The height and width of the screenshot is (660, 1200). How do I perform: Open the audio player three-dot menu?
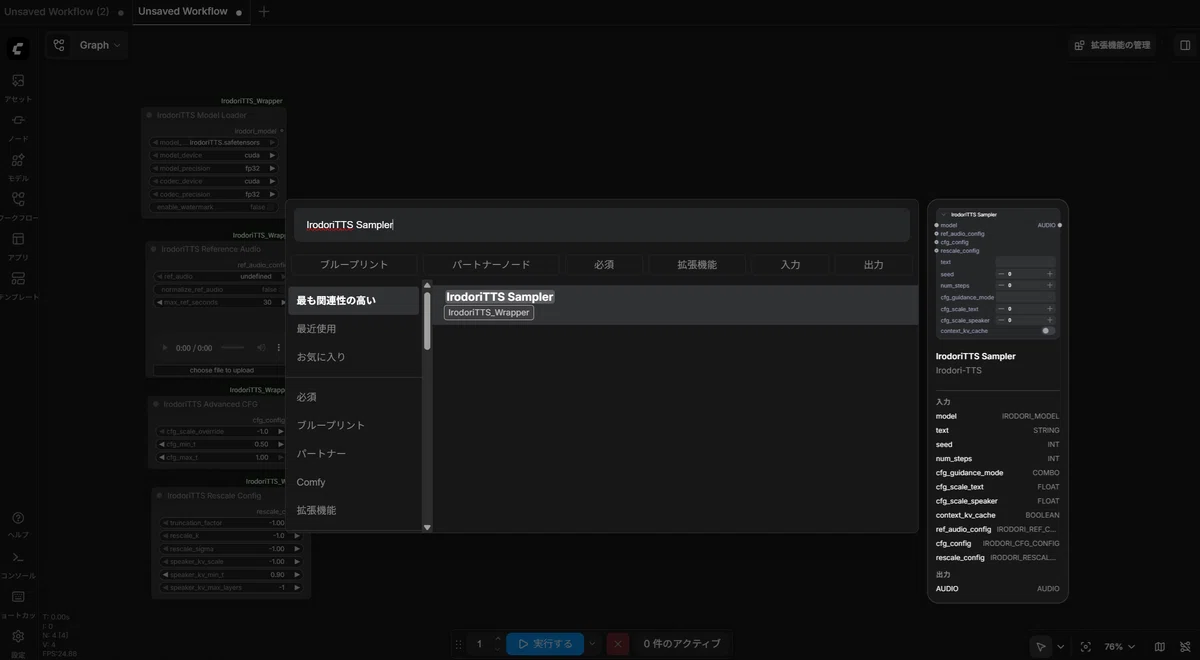point(279,348)
